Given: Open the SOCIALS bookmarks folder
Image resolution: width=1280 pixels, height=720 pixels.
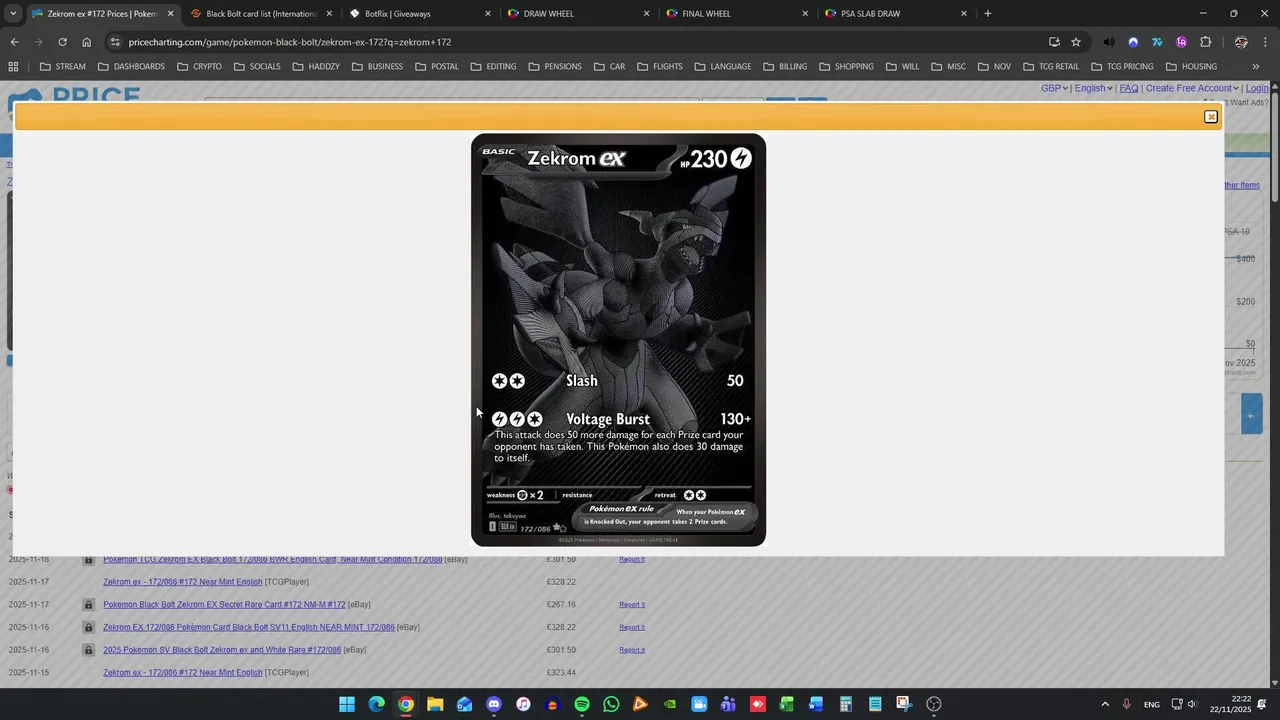Looking at the screenshot, I should [257, 67].
